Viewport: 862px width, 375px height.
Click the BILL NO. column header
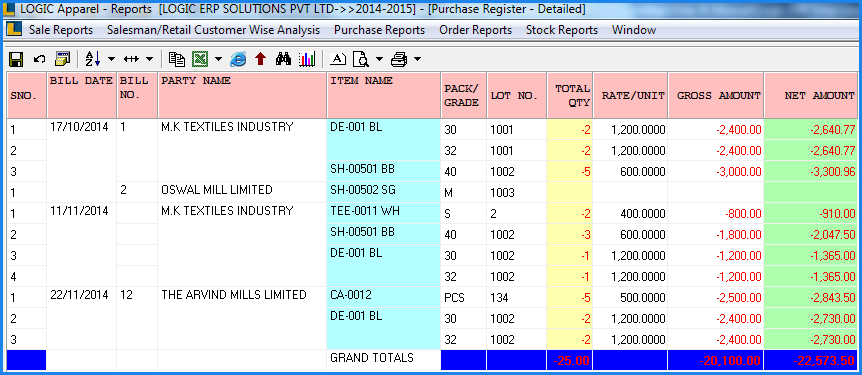click(x=137, y=95)
